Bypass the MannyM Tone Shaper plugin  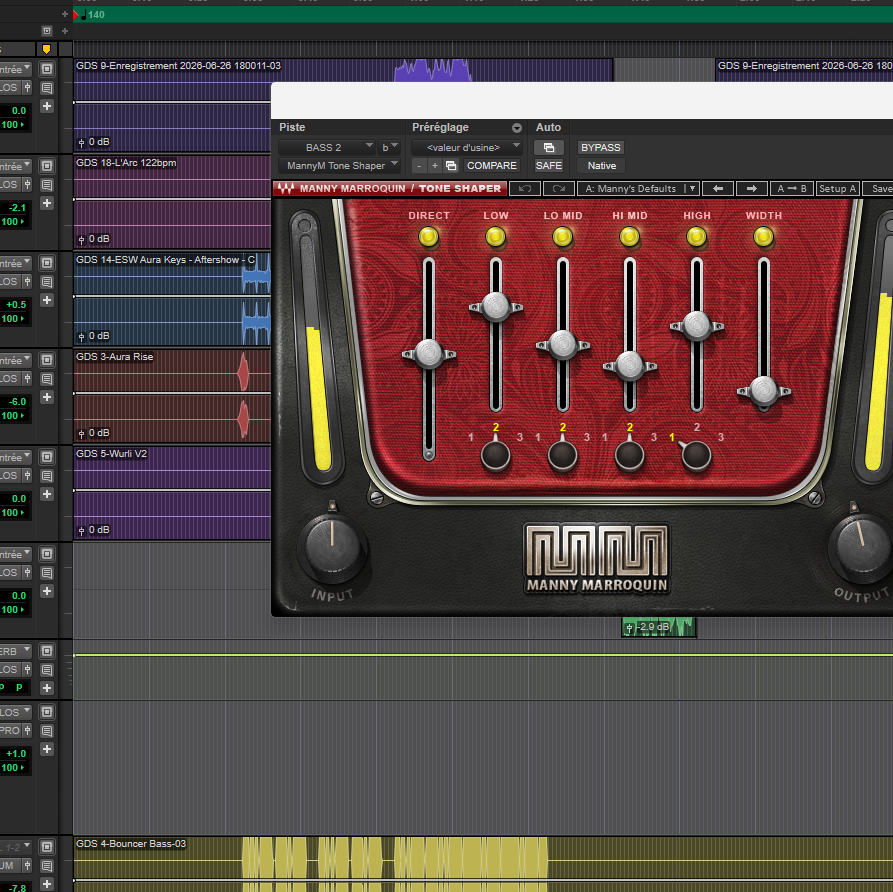(600, 148)
